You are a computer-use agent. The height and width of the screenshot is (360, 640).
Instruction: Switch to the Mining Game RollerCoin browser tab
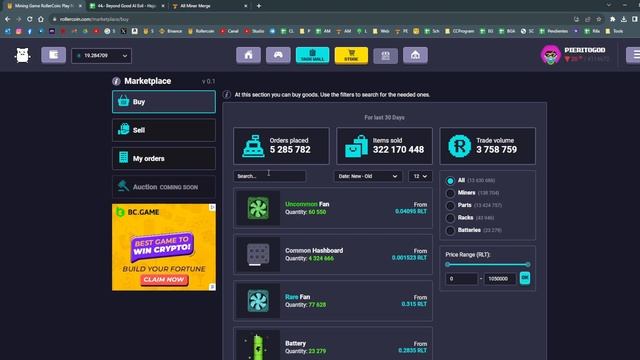pyautogui.click(x=44, y=6)
